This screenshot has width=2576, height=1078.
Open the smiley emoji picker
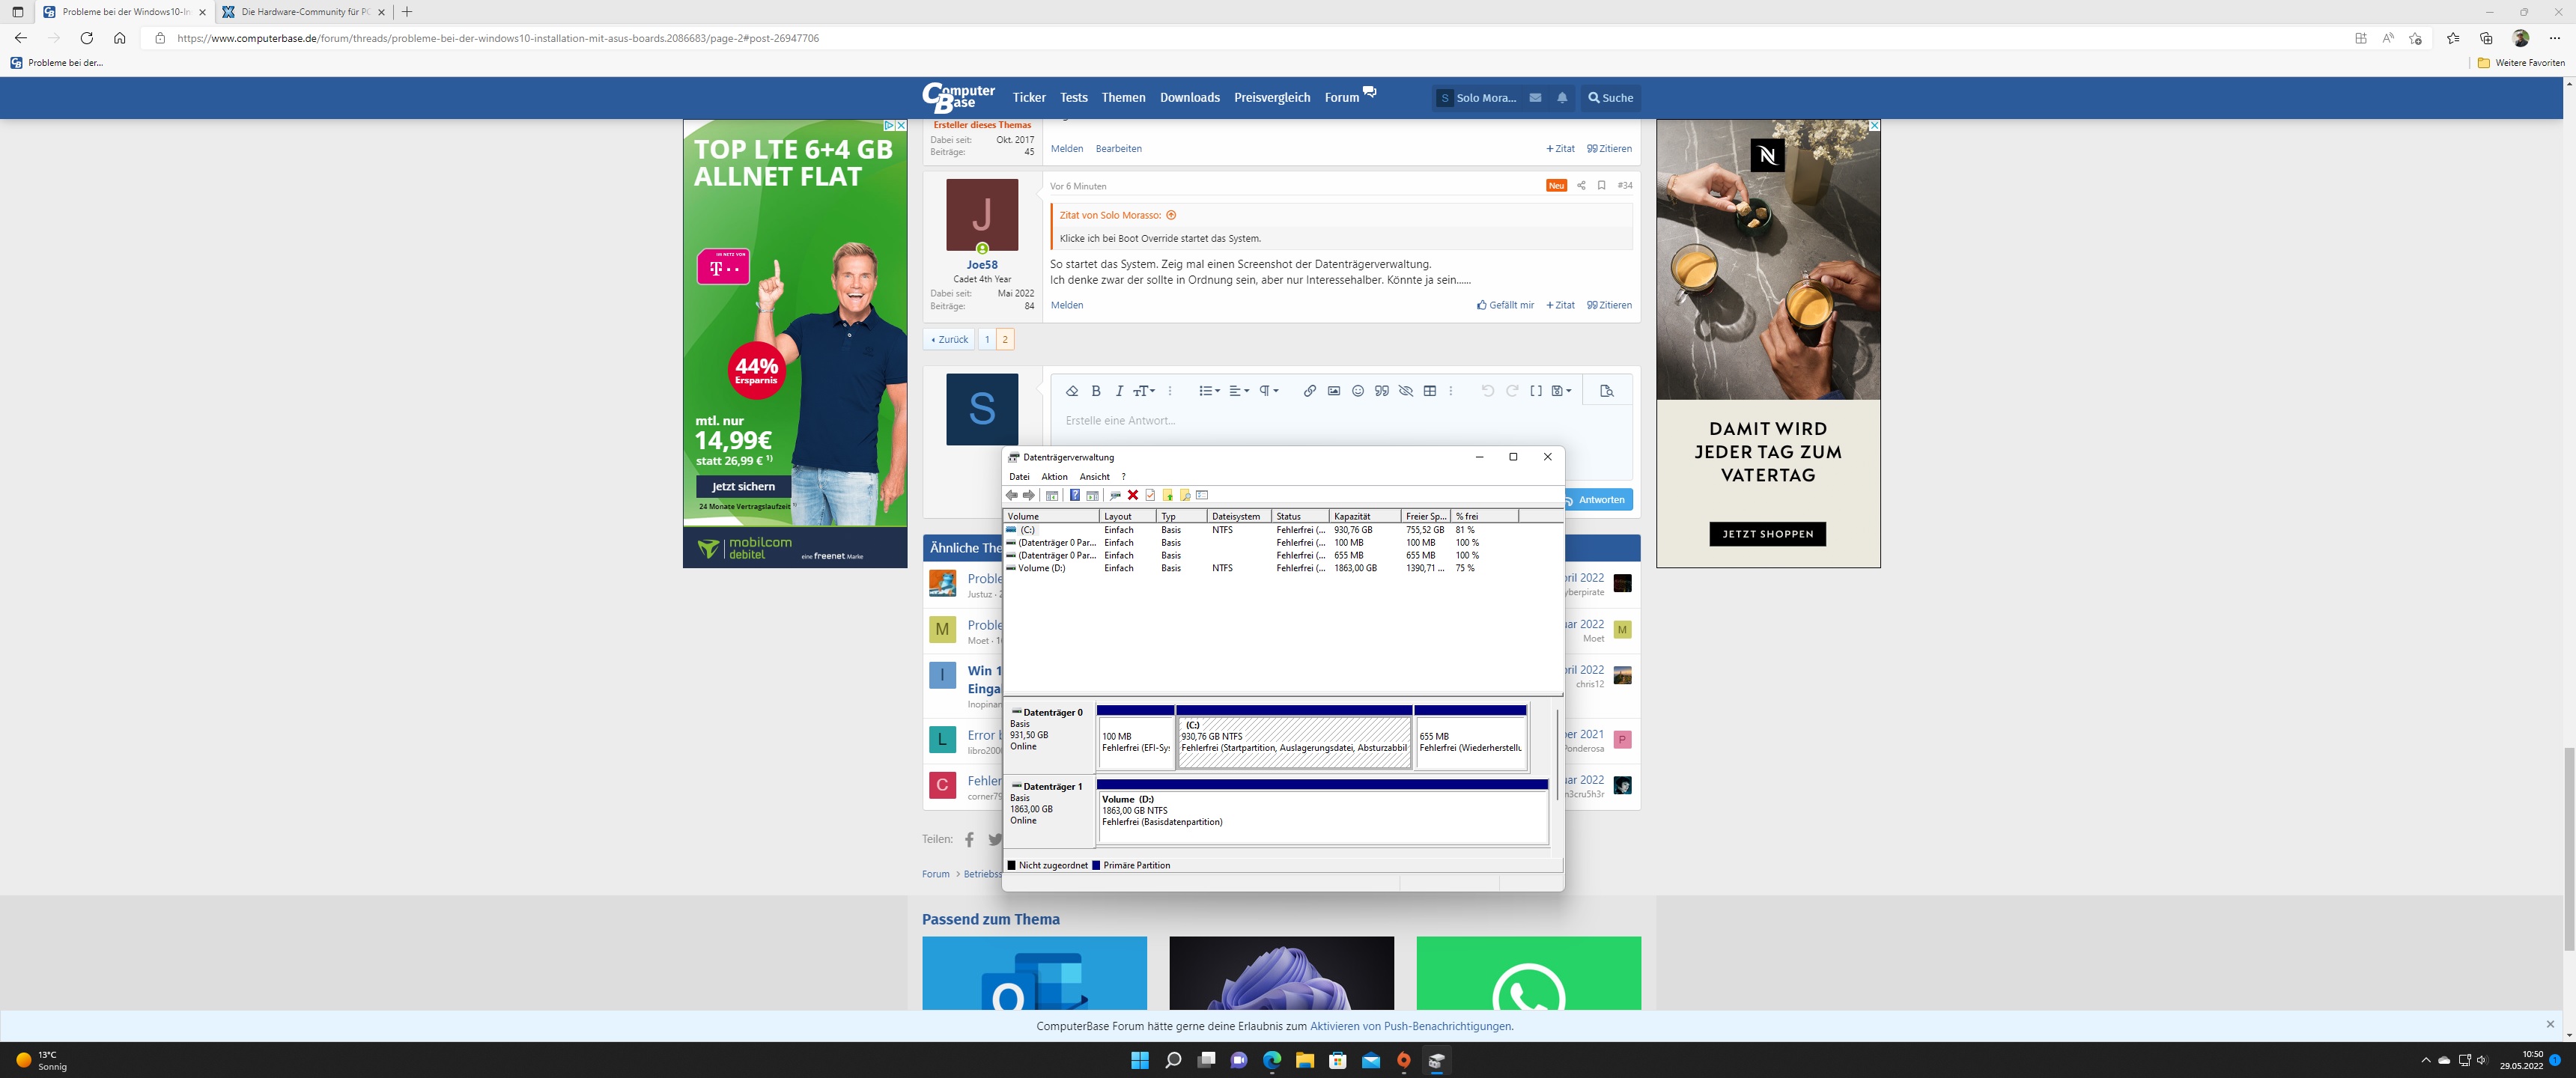pyautogui.click(x=1357, y=391)
